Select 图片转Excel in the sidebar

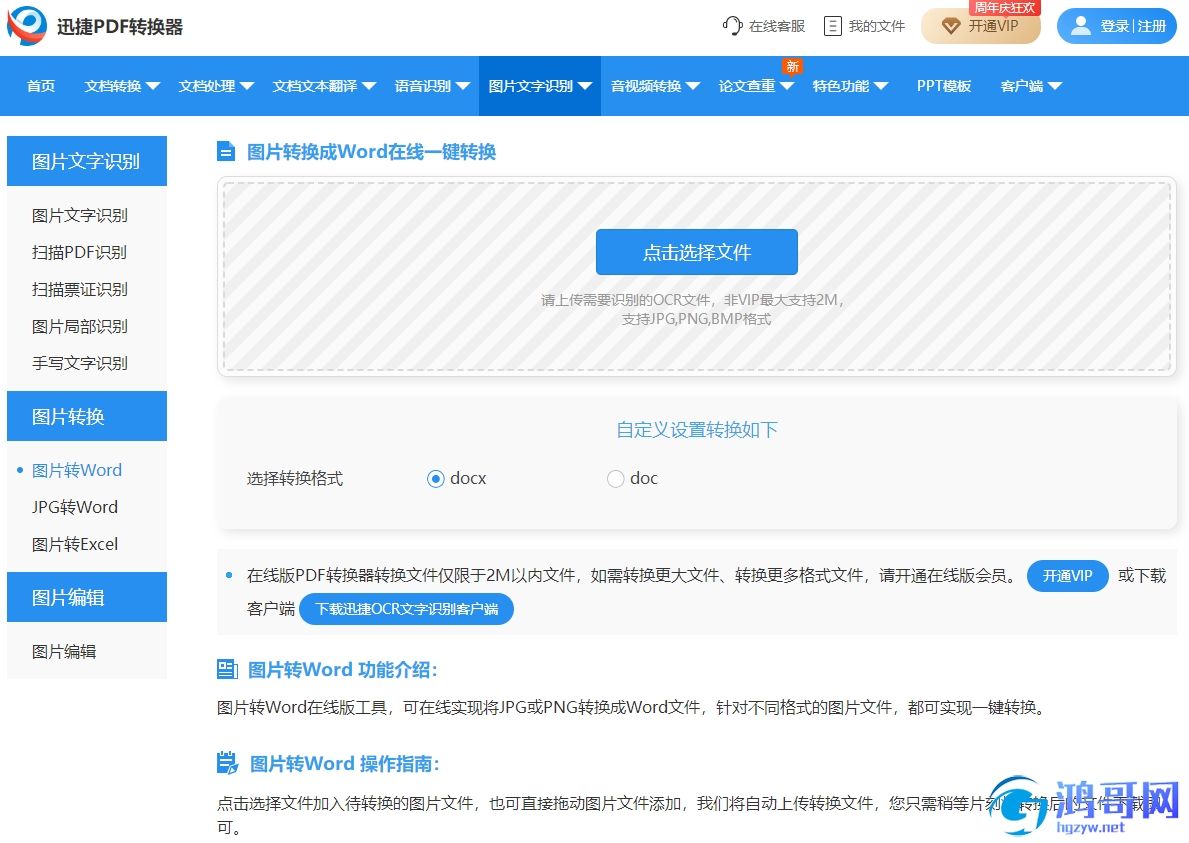point(75,544)
